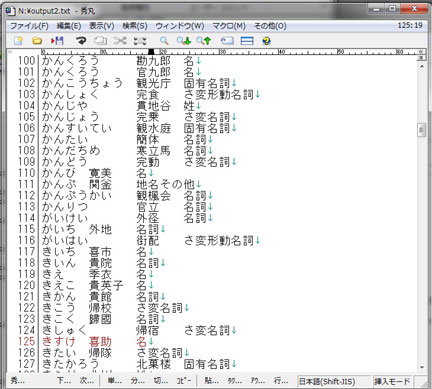Click 貴英子 on line 120
Viewport: 432px width, 389px height.
[106, 285]
